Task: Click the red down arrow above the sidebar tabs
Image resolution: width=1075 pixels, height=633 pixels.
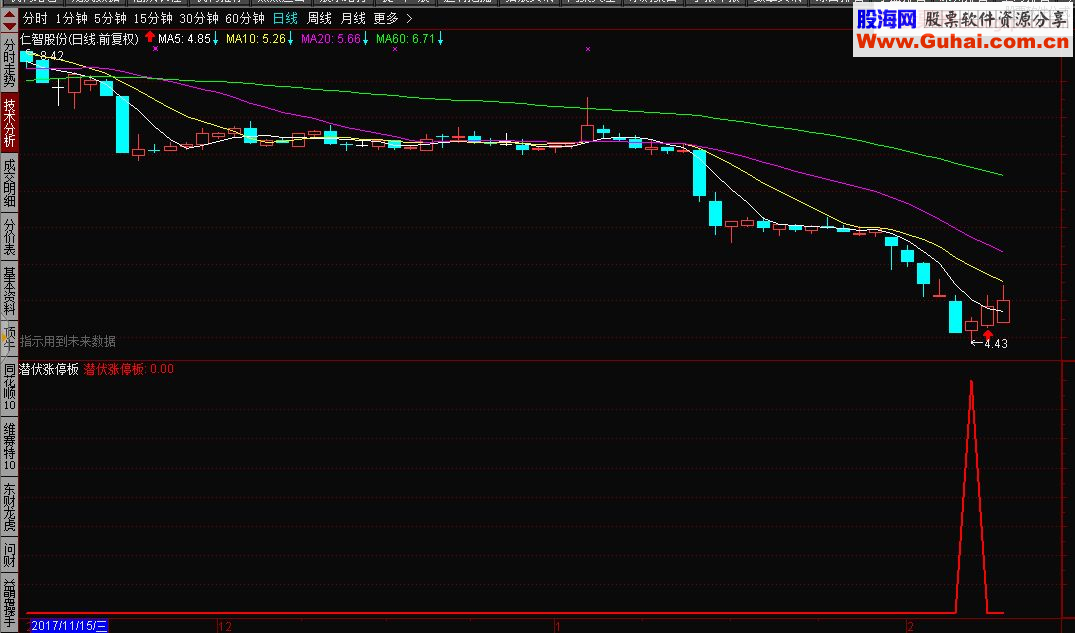Action: tap(9, 26)
